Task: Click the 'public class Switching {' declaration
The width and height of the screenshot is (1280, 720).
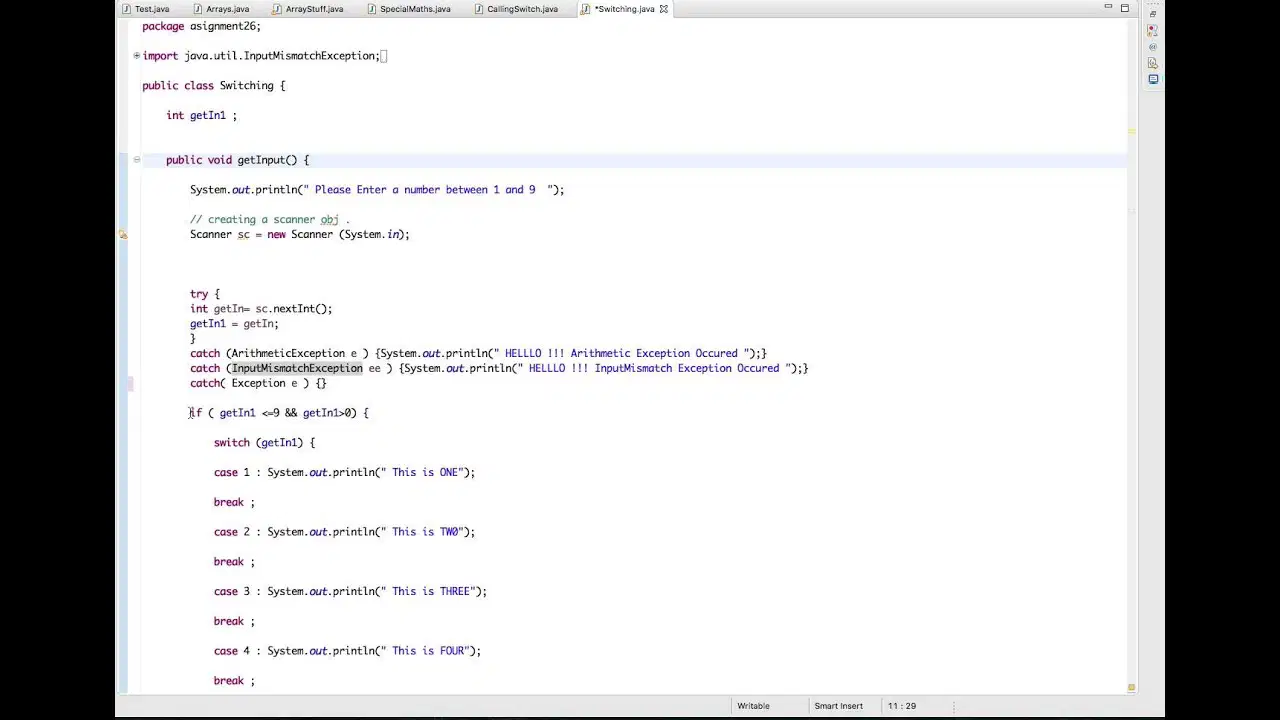Action: (213, 86)
